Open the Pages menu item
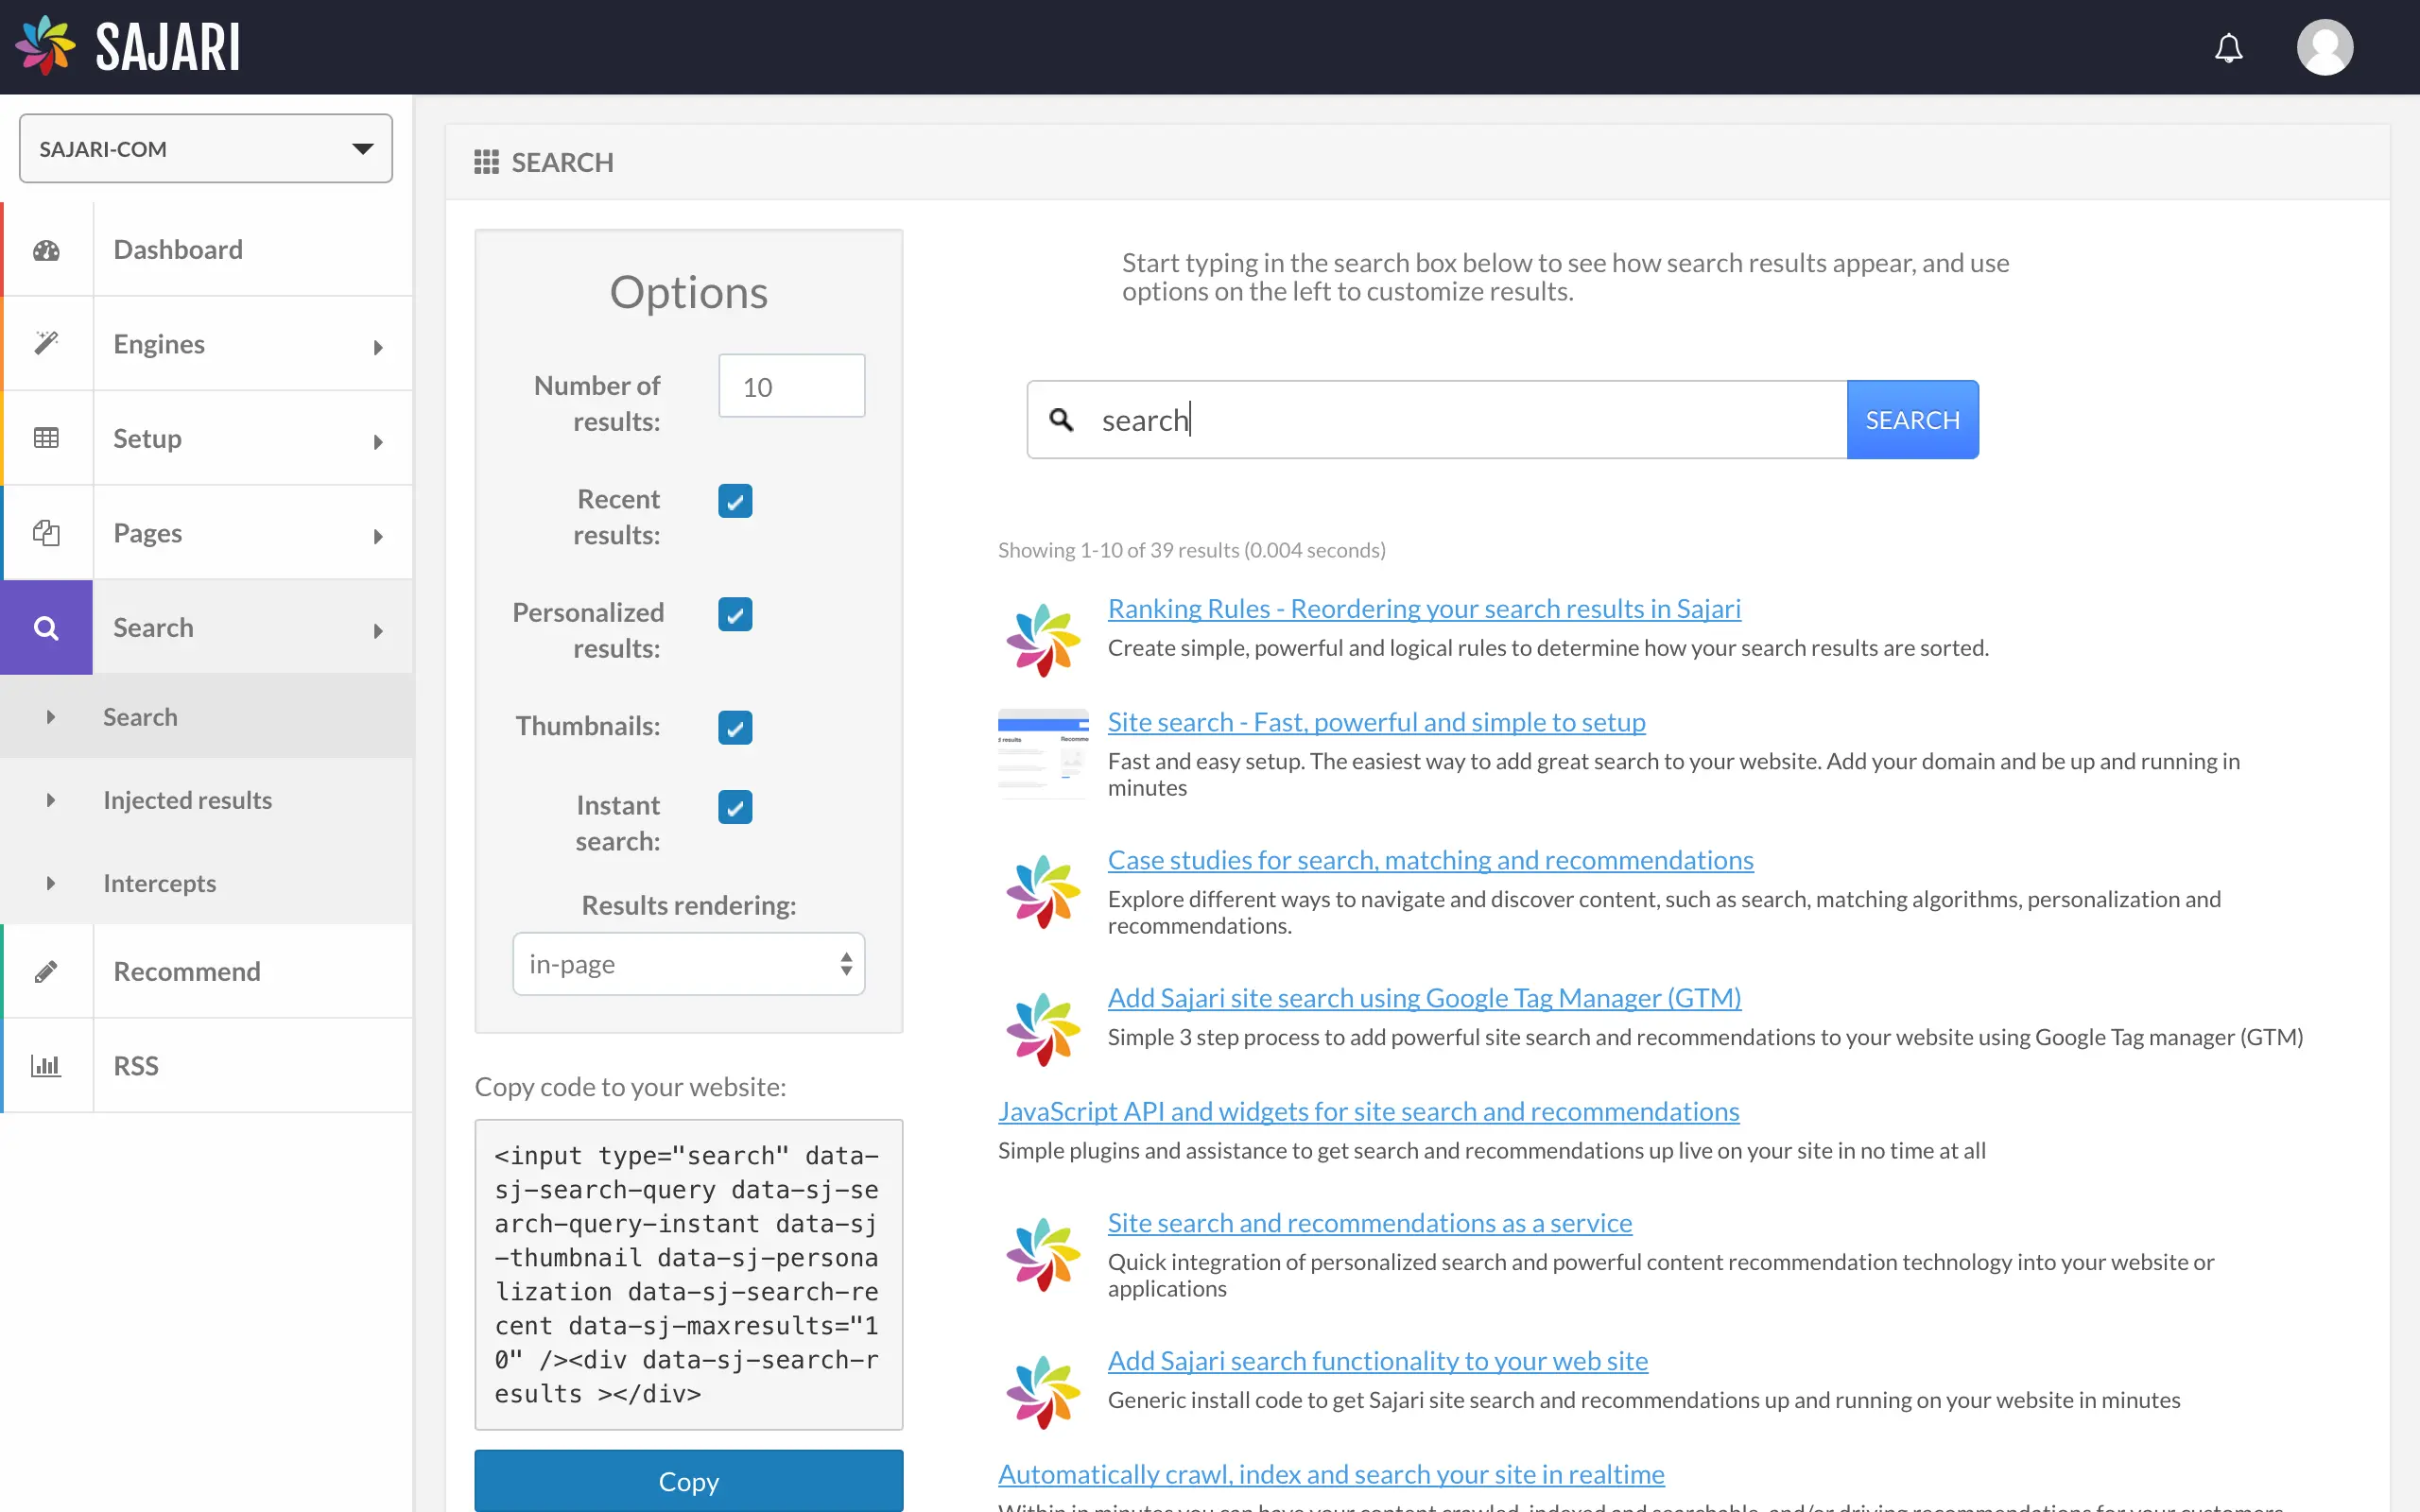The width and height of the screenshot is (2420, 1512). tap(207, 533)
